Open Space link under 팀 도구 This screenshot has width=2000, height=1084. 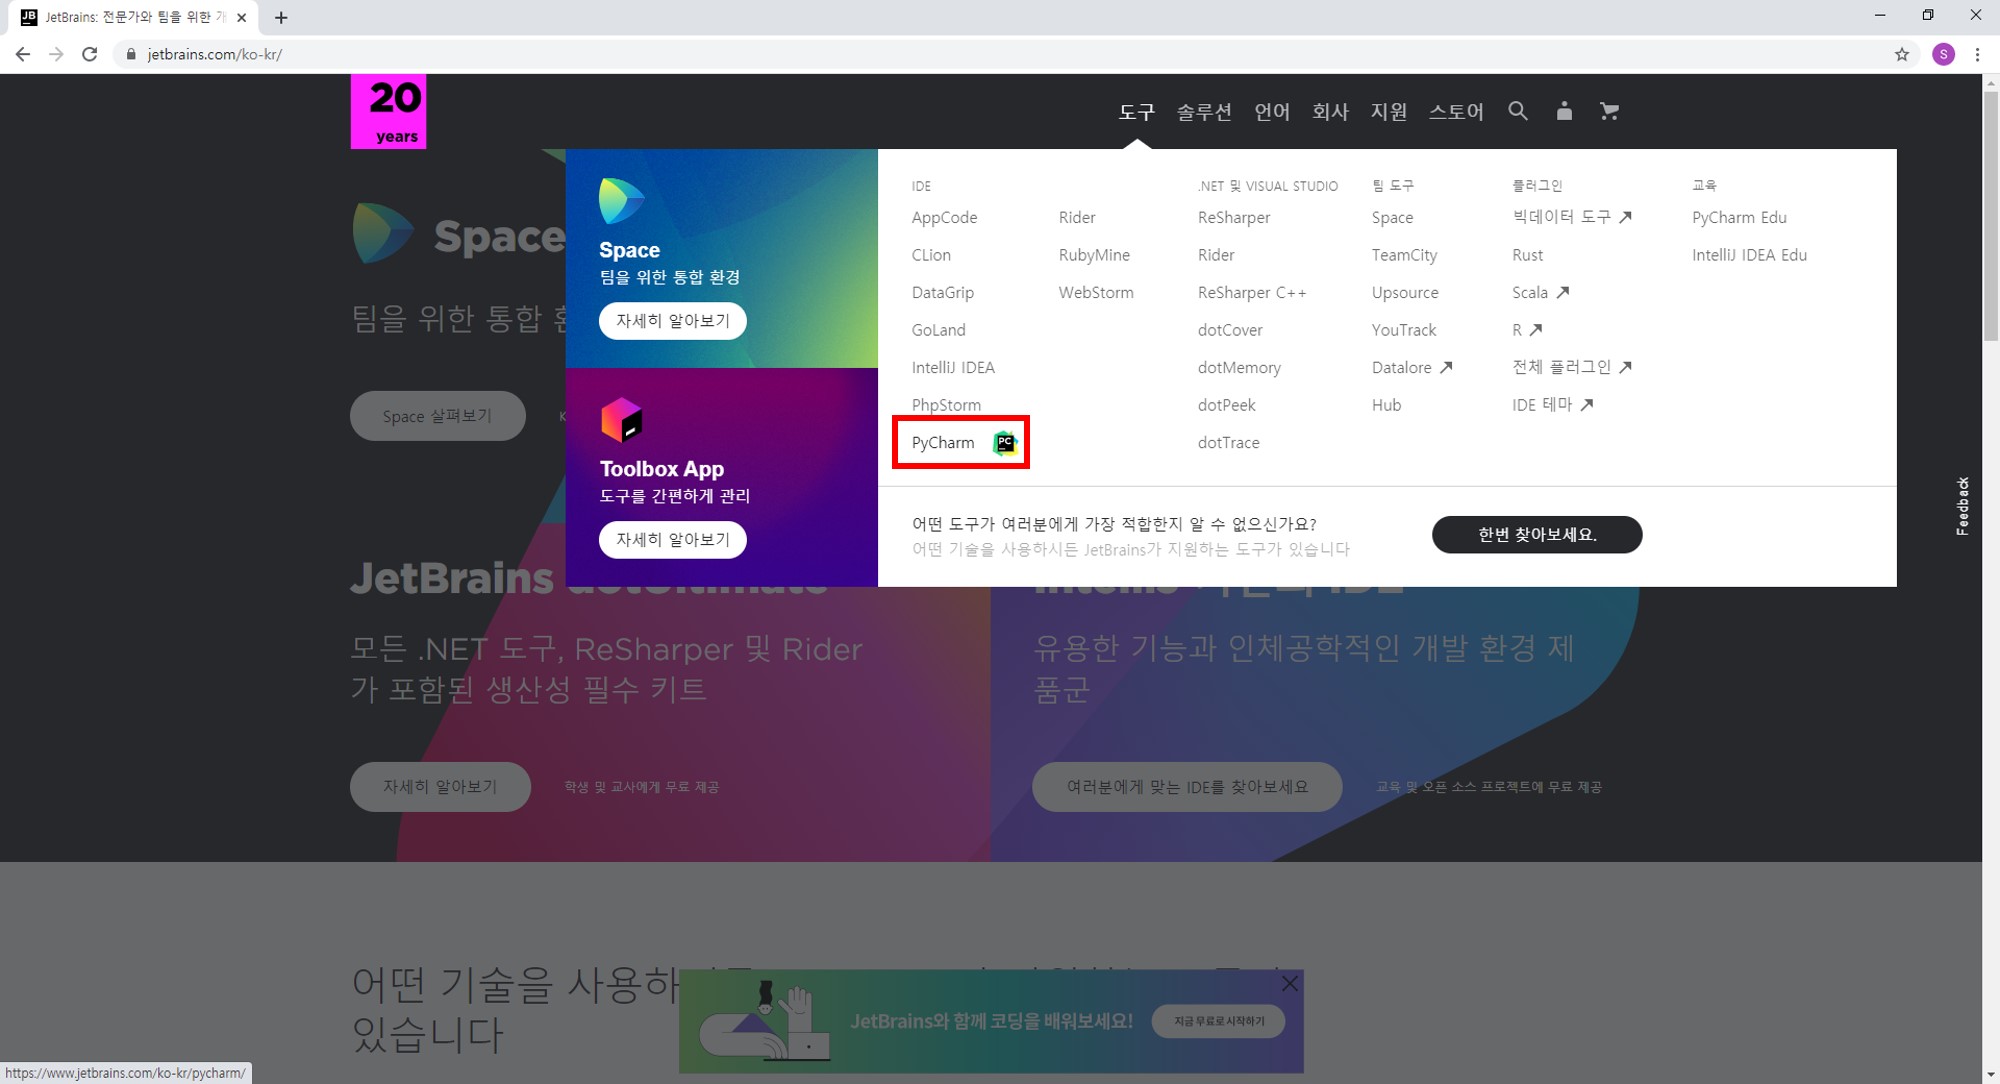(x=1392, y=217)
